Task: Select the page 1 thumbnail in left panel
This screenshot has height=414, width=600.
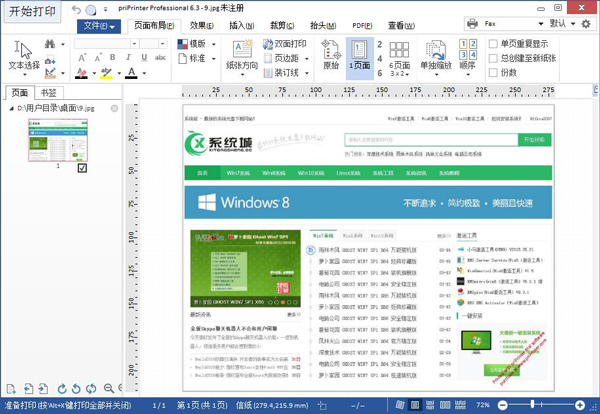Action: point(58,140)
